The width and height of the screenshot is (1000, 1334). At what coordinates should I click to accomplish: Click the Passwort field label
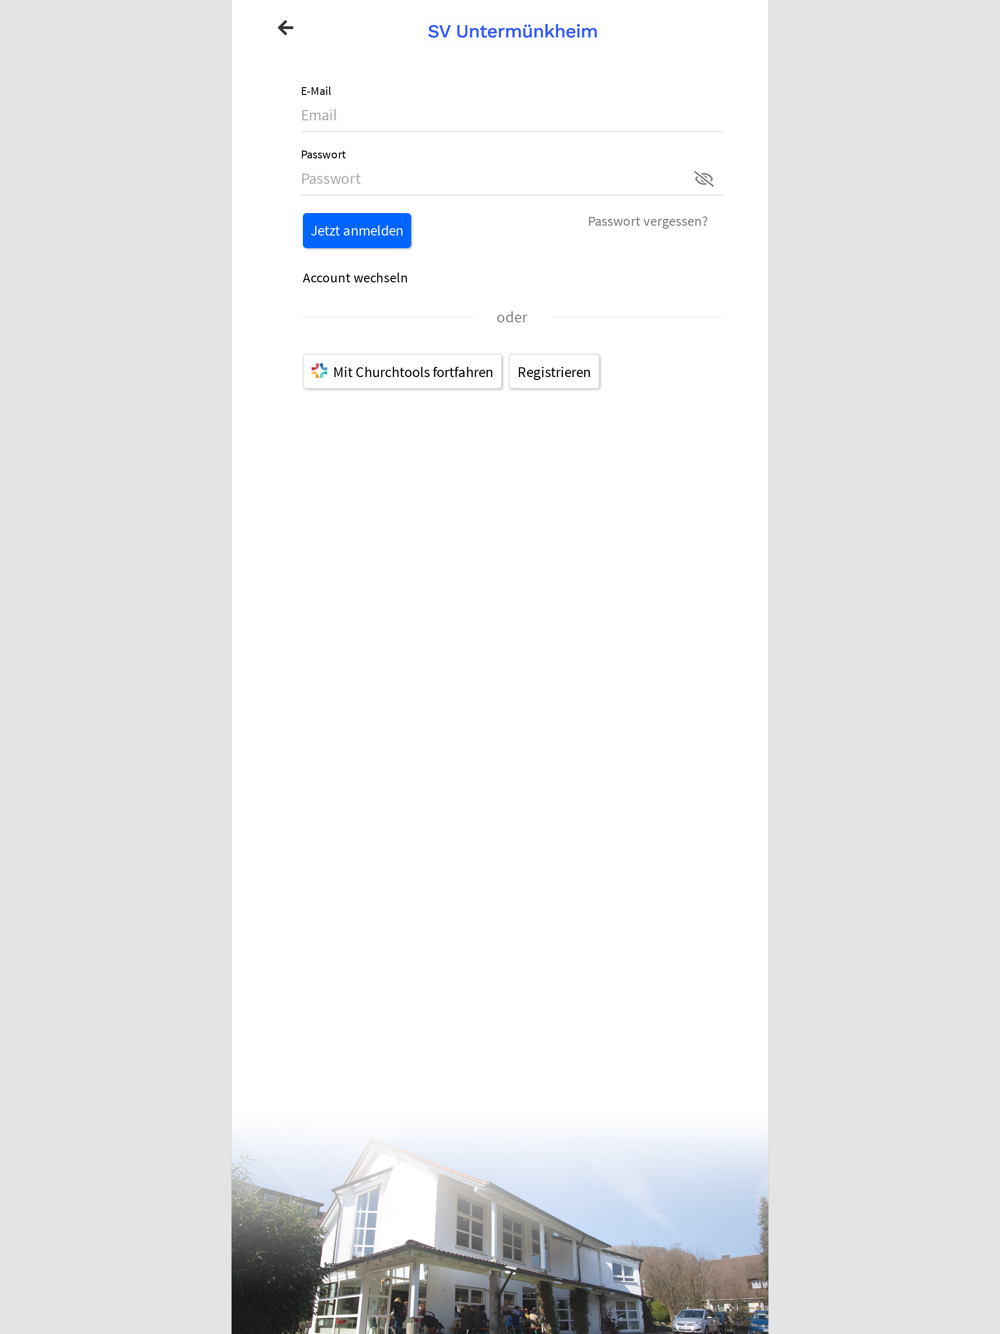[323, 155]
